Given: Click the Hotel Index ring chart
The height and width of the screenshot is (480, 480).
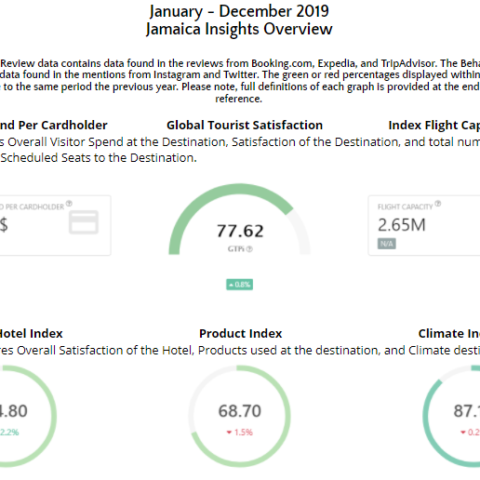Looking at the screenshot, I should coord(28,416).
